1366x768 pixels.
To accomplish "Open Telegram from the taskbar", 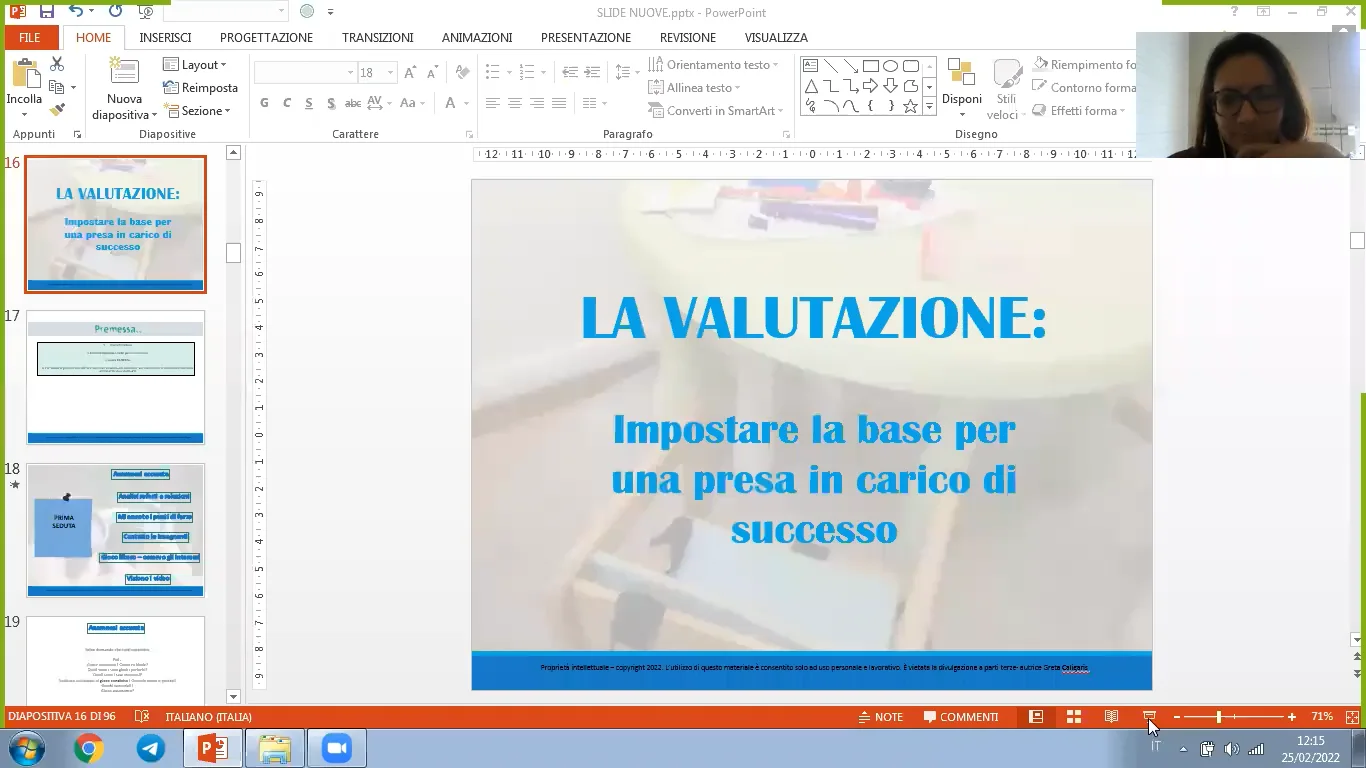I will tap(151, 748).
